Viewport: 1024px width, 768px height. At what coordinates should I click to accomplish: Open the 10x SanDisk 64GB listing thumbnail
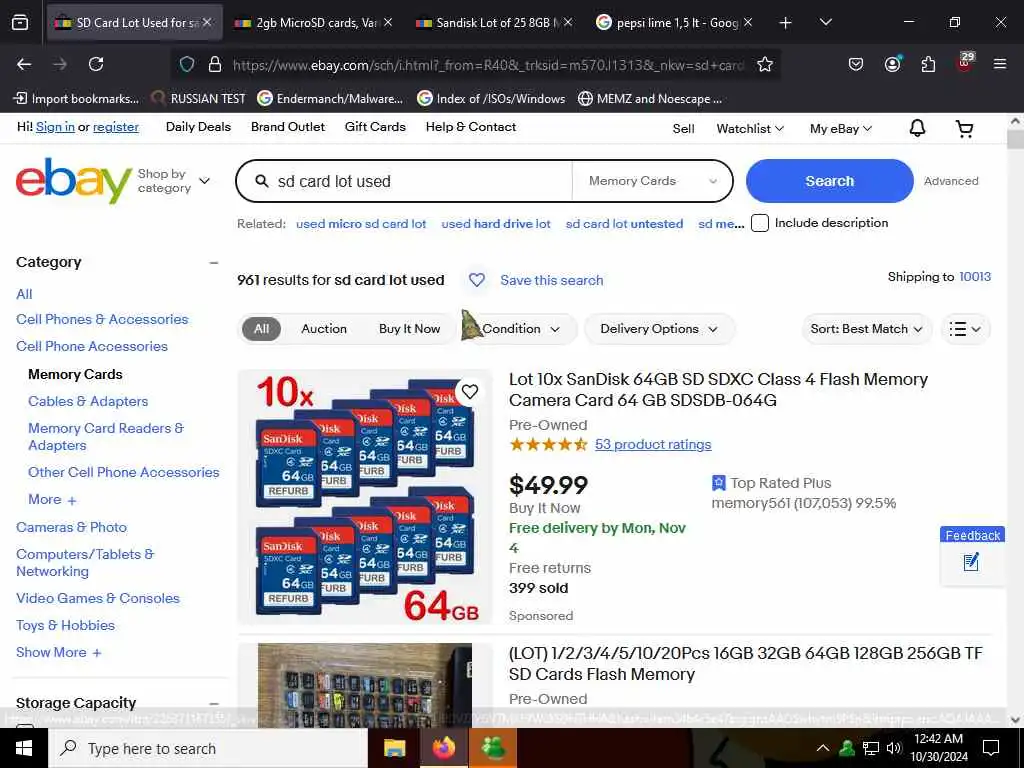pos(365,496)
